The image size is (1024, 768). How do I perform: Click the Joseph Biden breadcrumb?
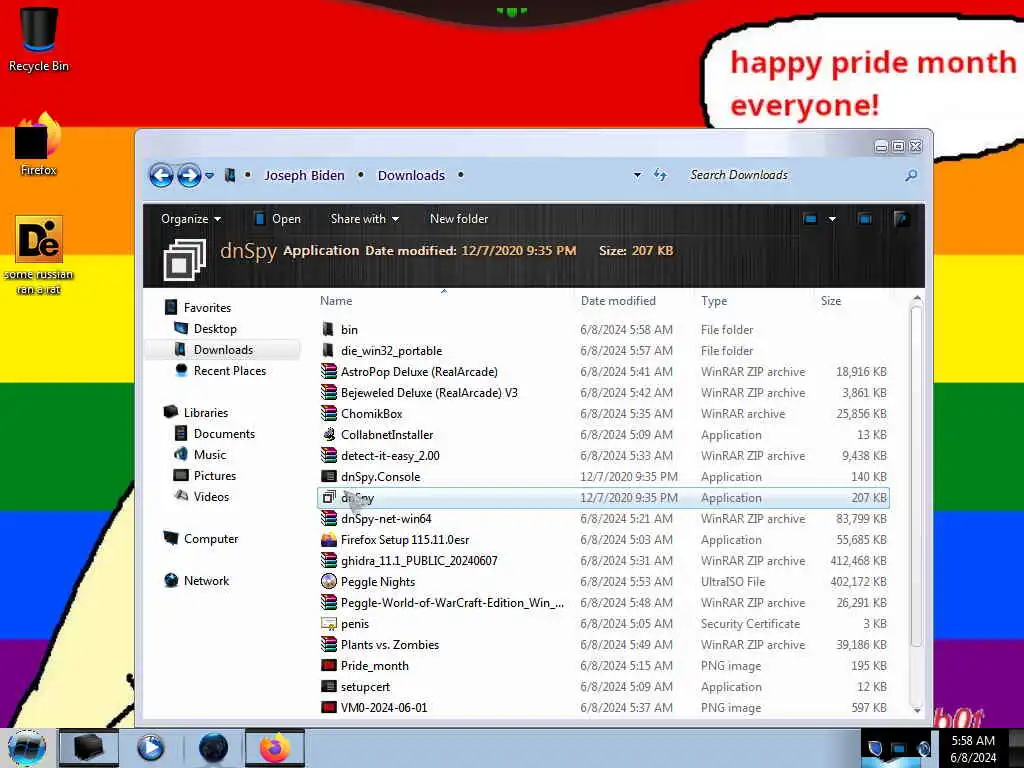[304, 175]
